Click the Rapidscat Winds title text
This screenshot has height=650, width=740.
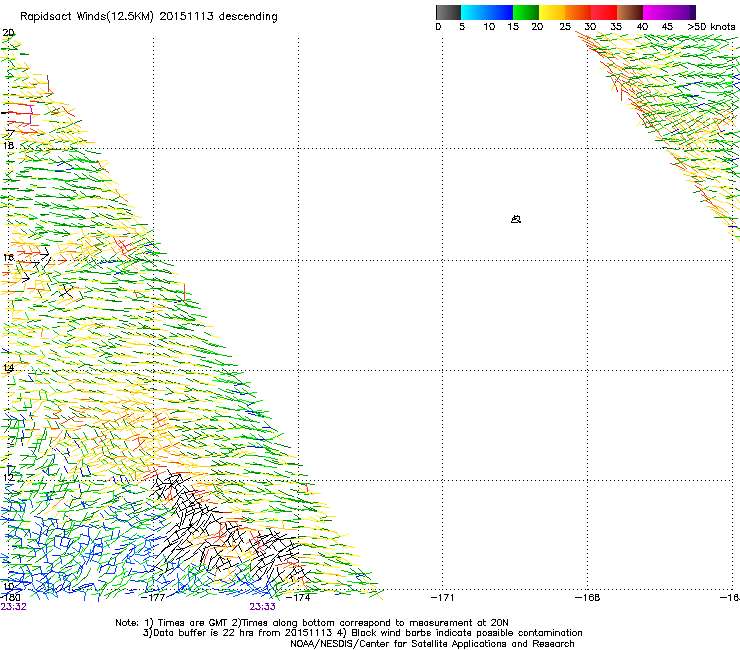click(149, 17)
